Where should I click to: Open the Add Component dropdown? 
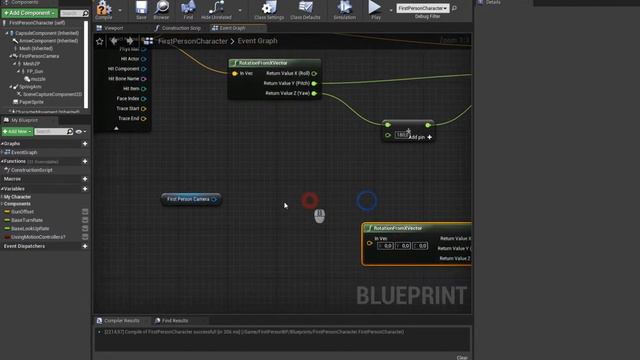coord(29,13)
